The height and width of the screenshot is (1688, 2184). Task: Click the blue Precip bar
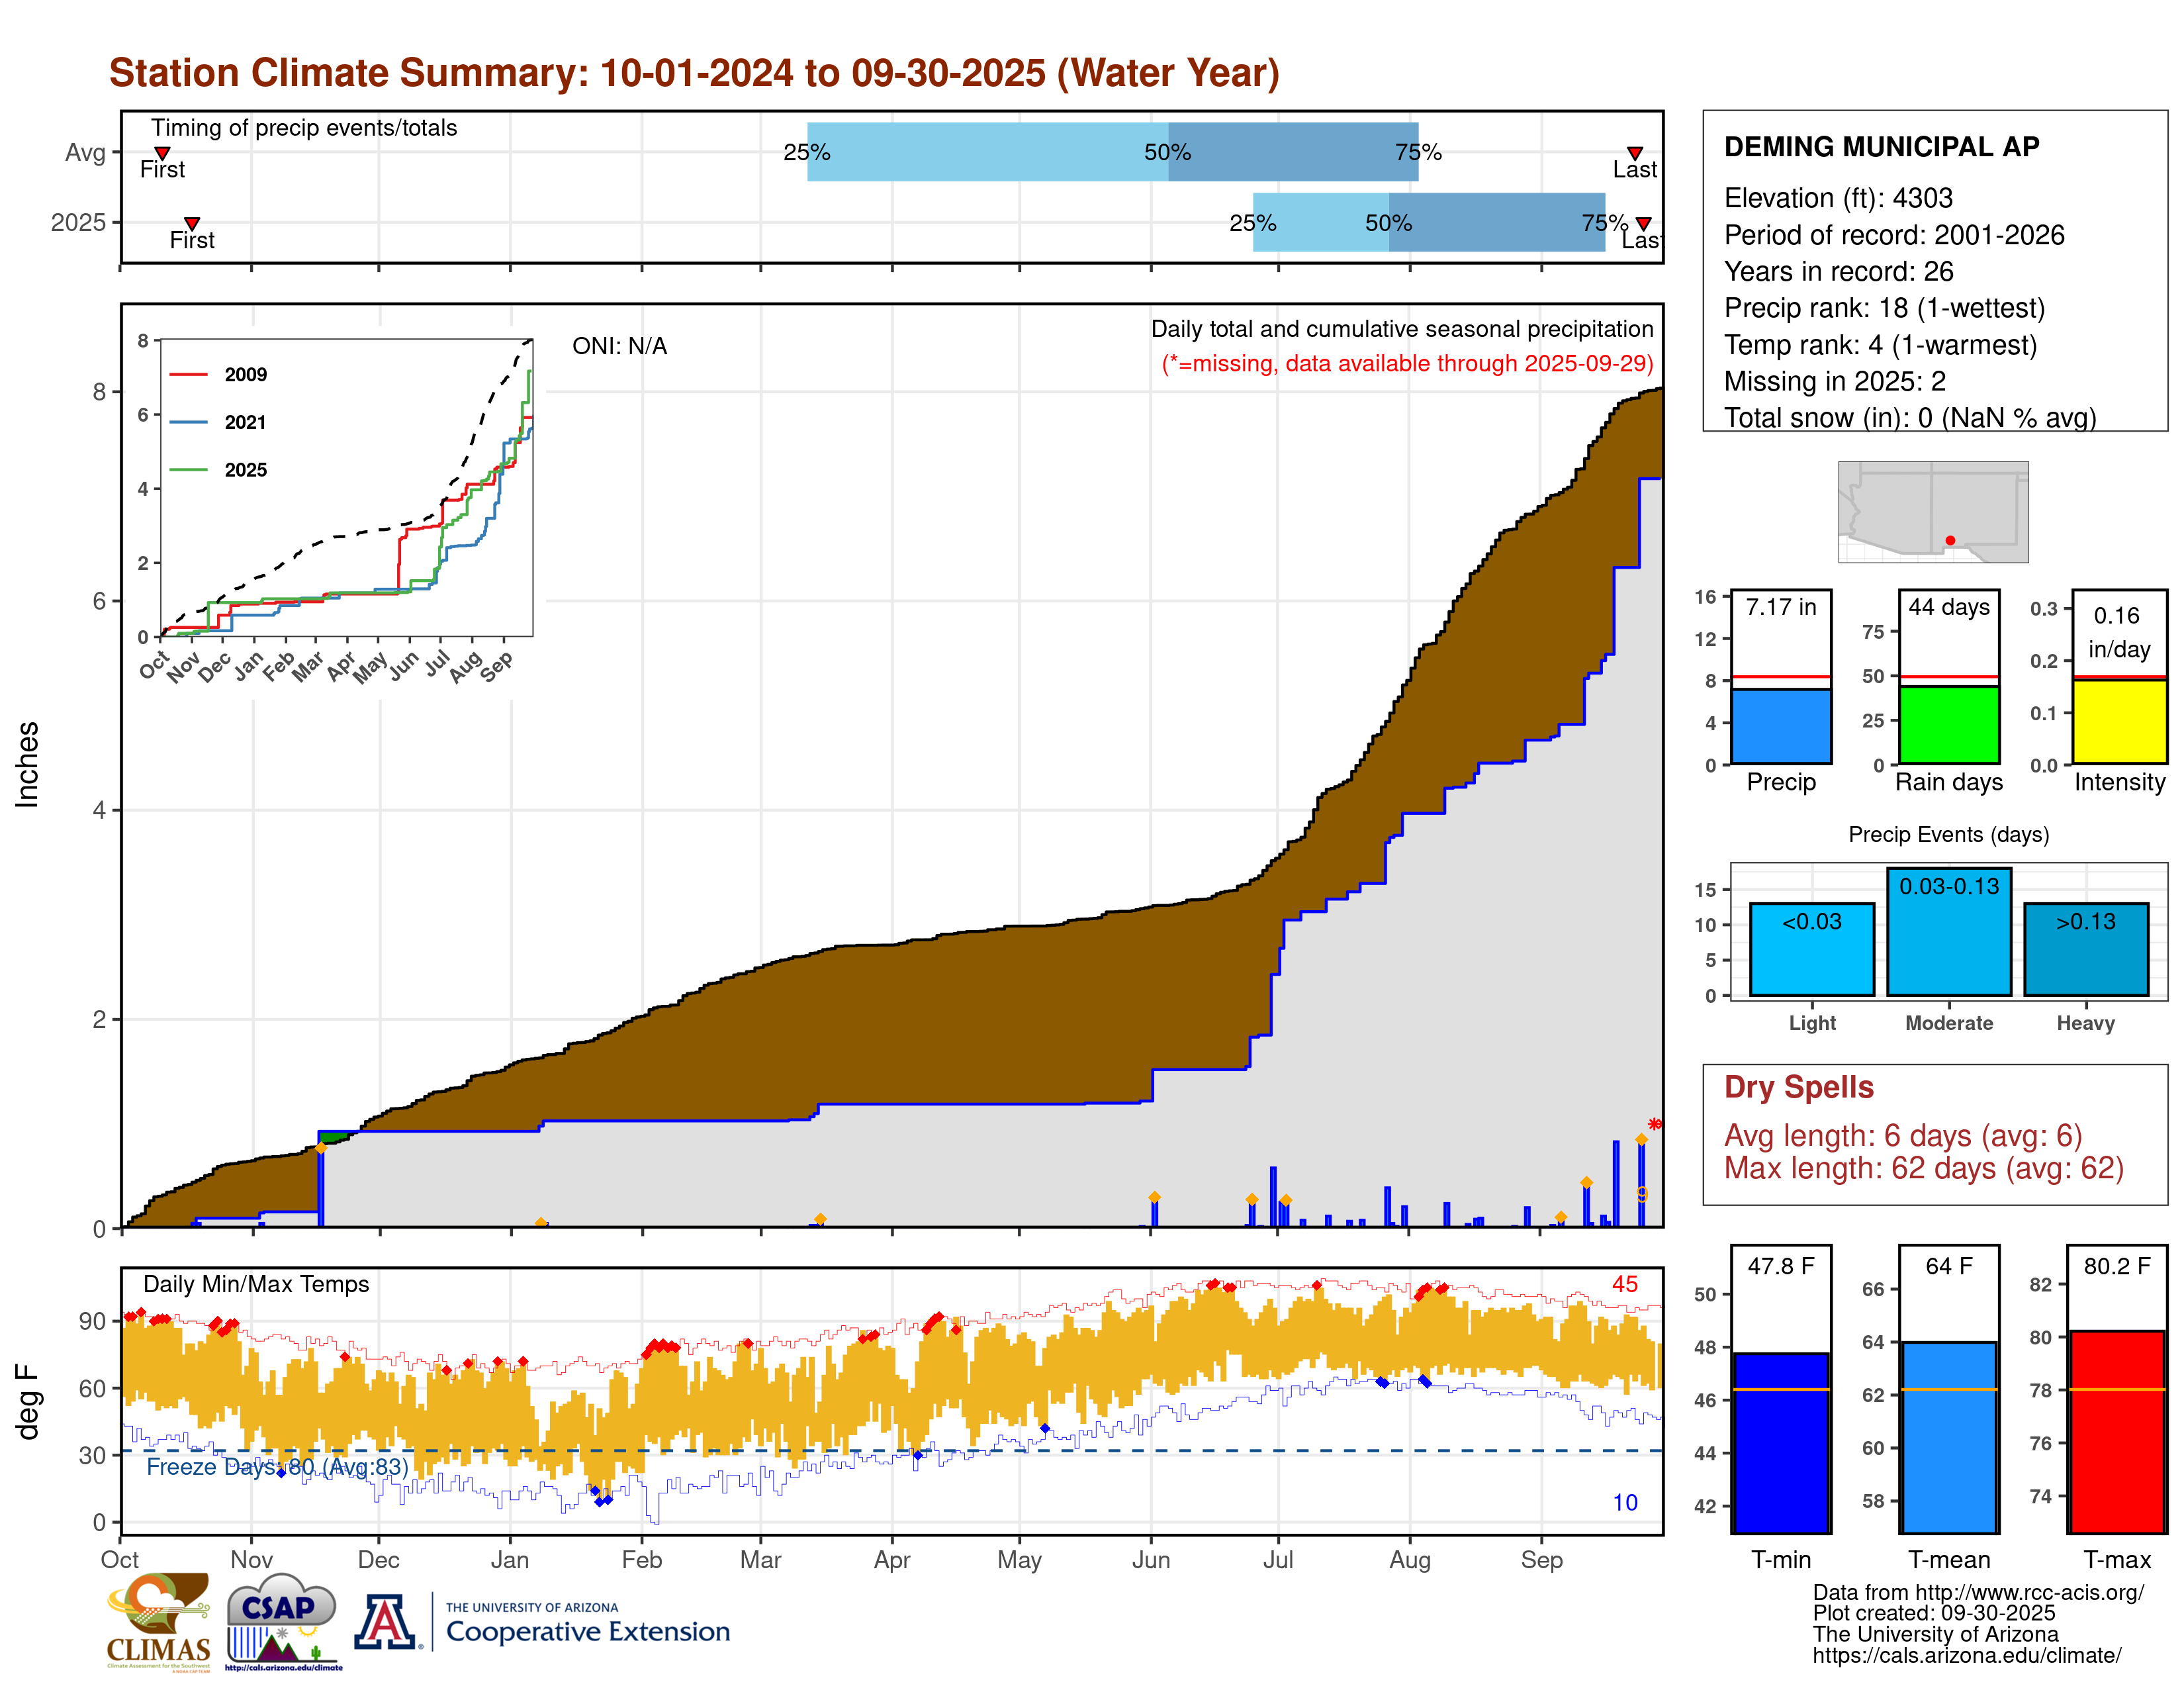tap(1781, 727)
